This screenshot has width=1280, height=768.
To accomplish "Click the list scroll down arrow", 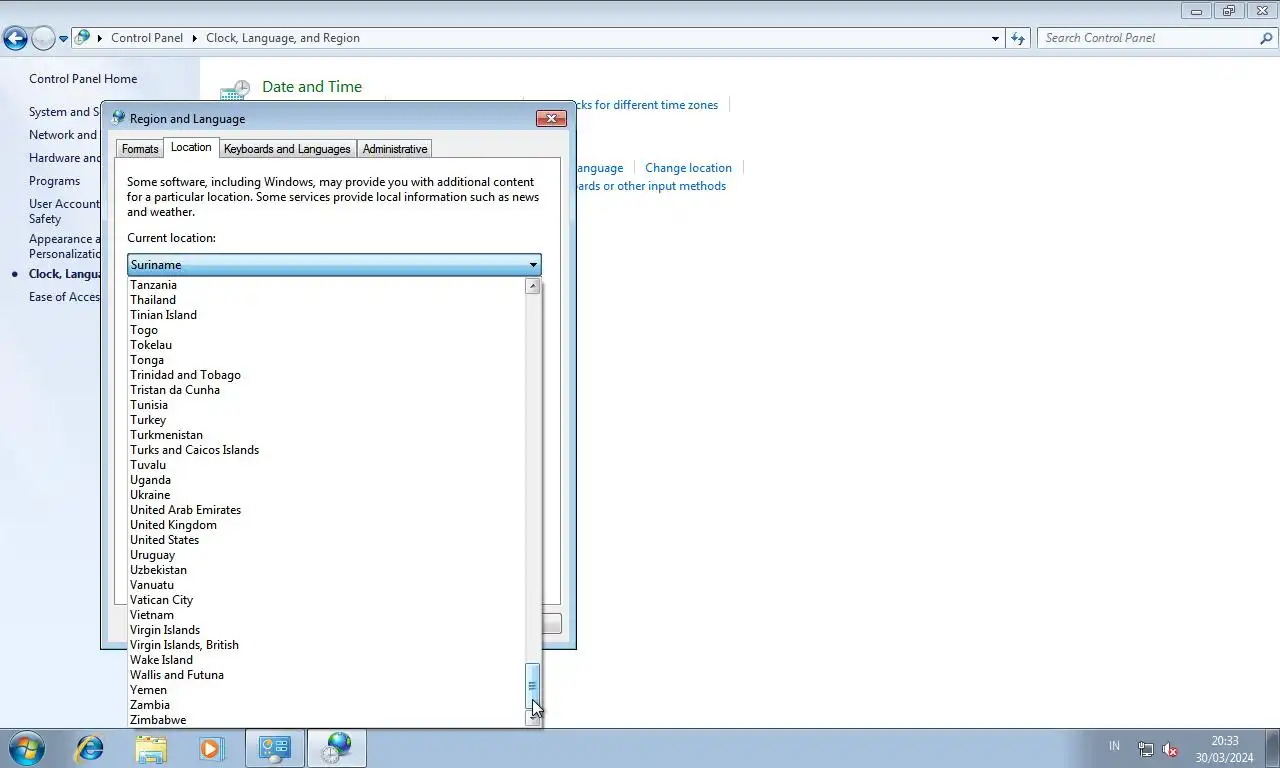I will point(533,717).
